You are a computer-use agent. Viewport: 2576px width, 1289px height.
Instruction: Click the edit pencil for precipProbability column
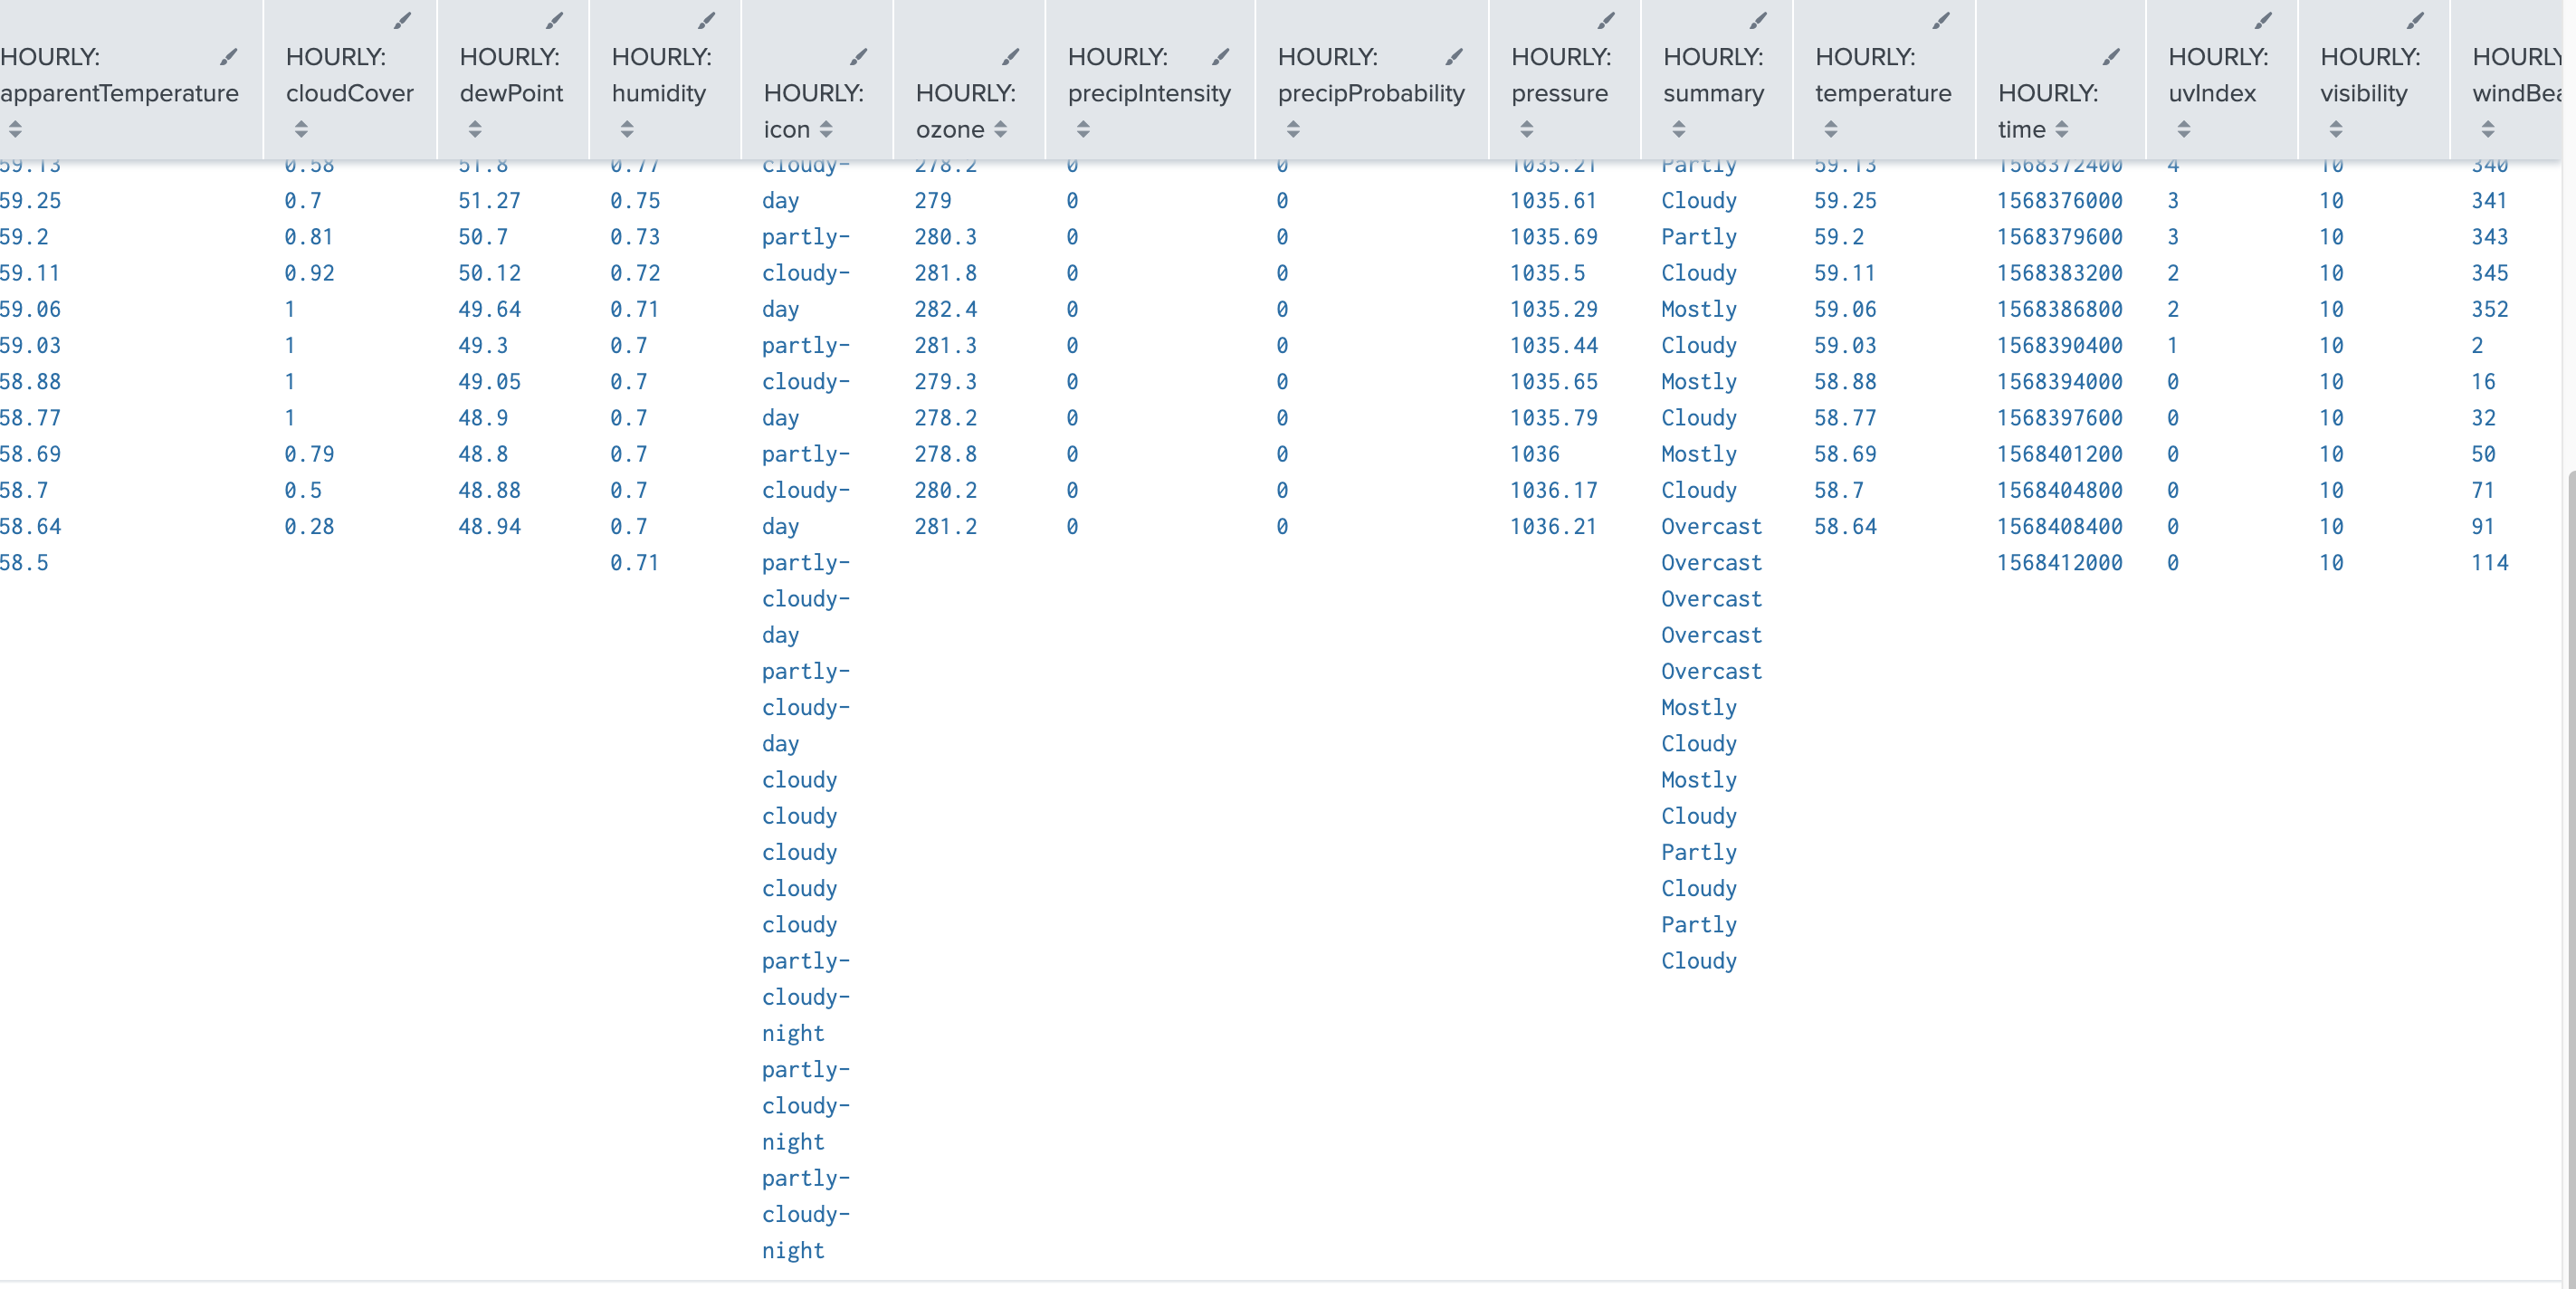pyautogui.click(x=1455, y=56)
